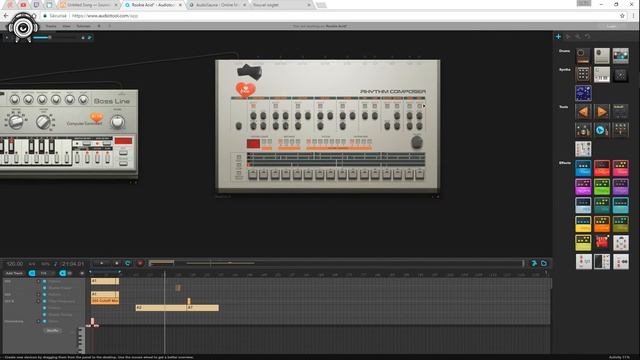Select the left-pointing orange arrow tool
Viewport: 640px width, 360px height.
pos(583,111)
